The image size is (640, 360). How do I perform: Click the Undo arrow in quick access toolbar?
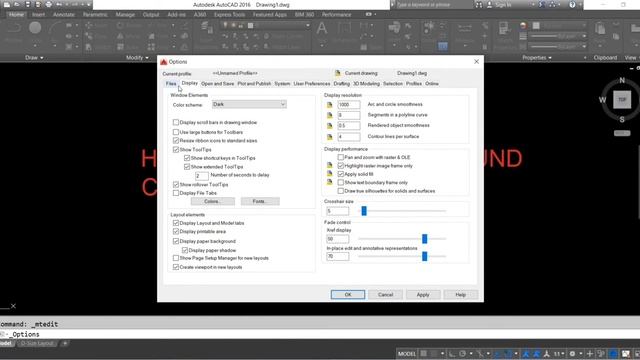pos(60,4)
